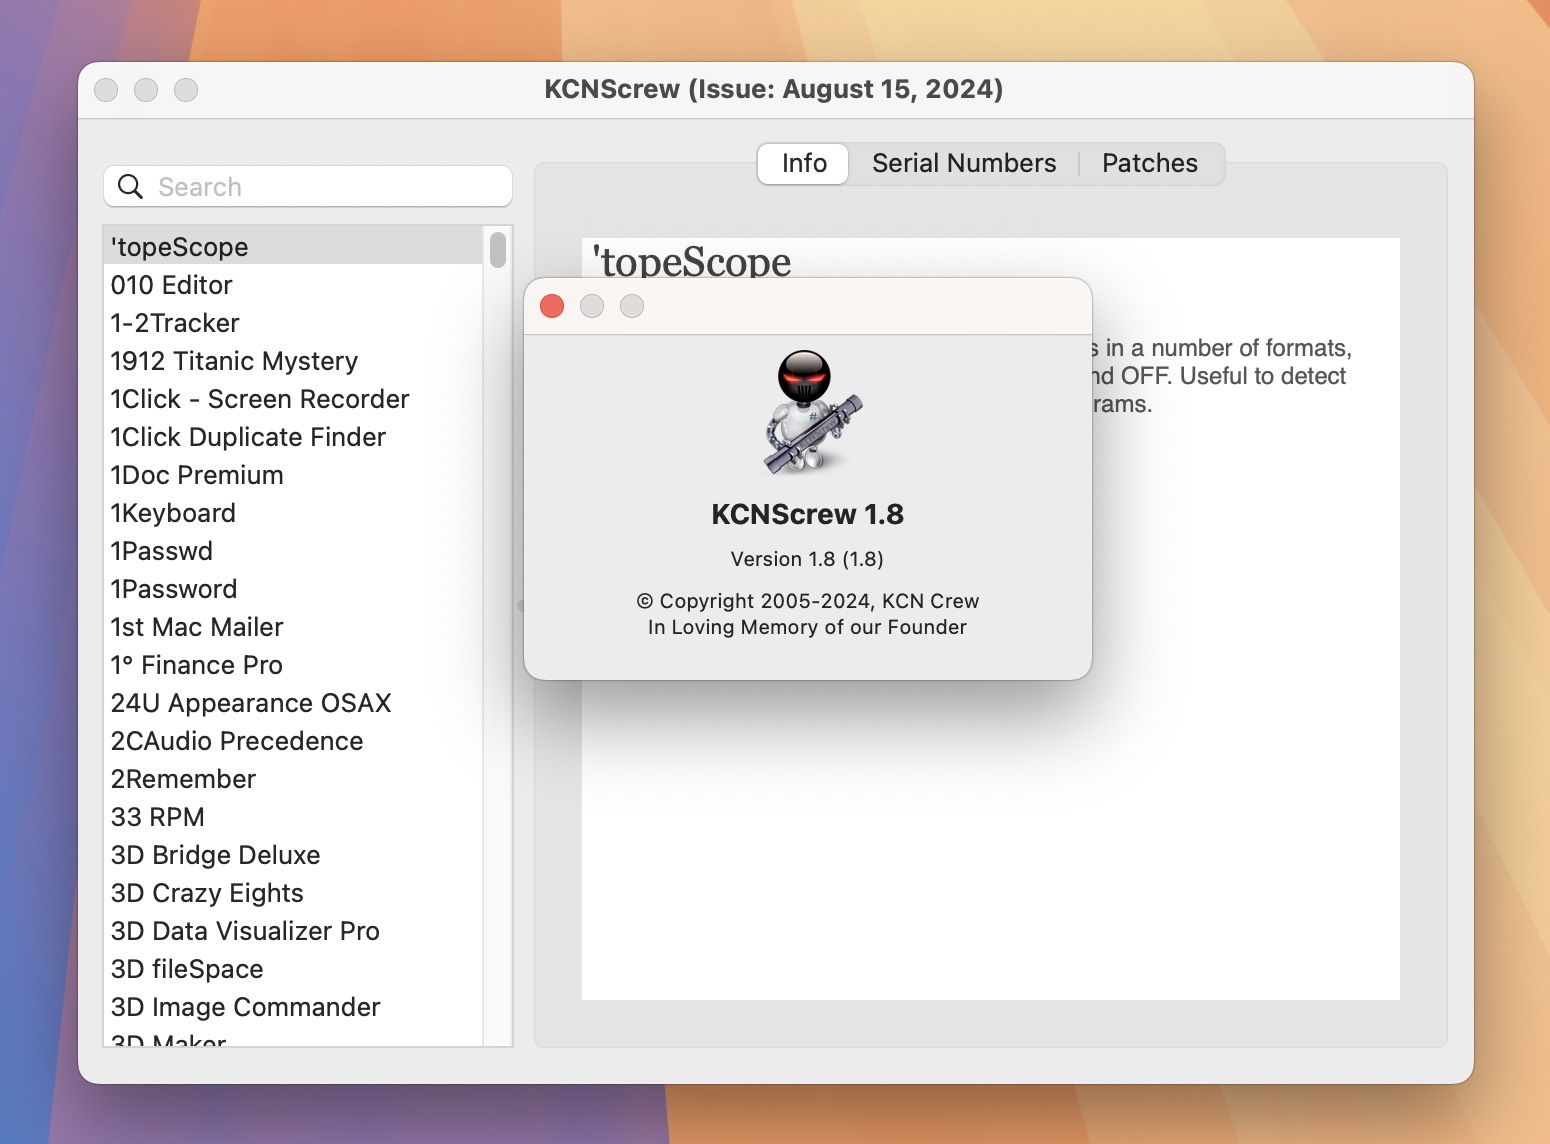Choose 3D Image Commander
The width and height of the screenshot is (1550, 1144).
tap(293, 1007)
